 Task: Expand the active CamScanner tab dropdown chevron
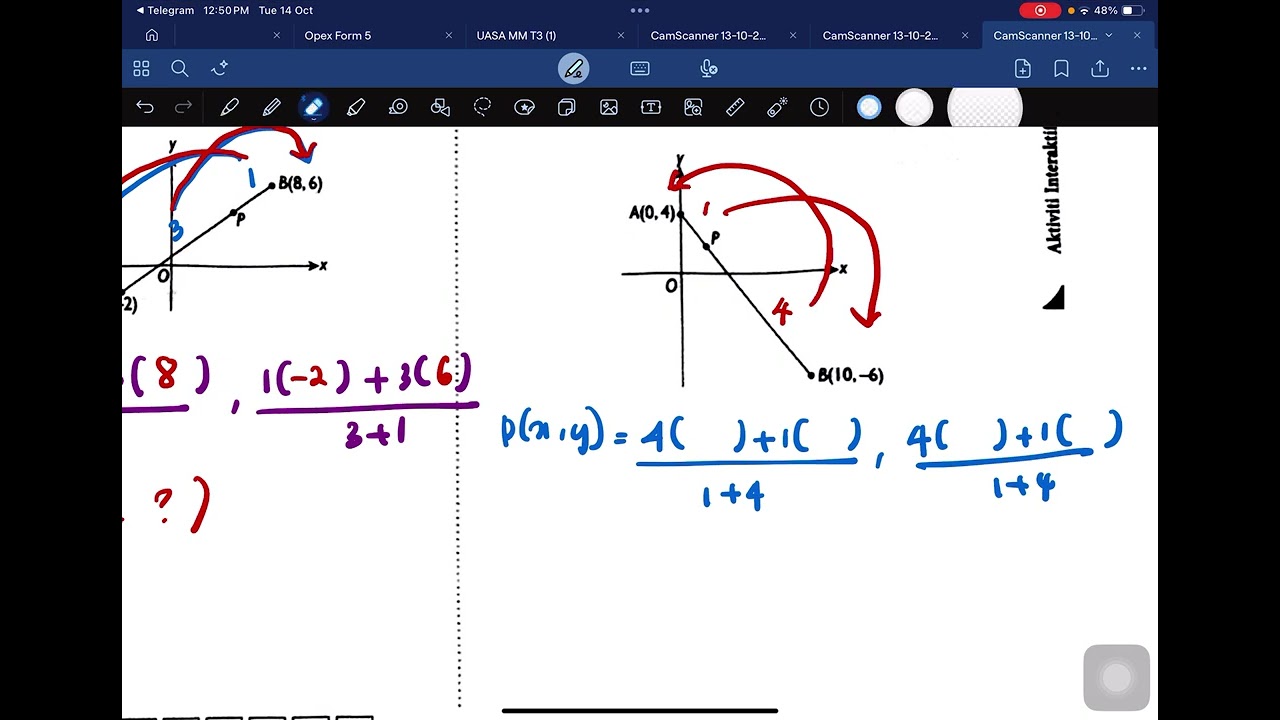[1108, 35]
